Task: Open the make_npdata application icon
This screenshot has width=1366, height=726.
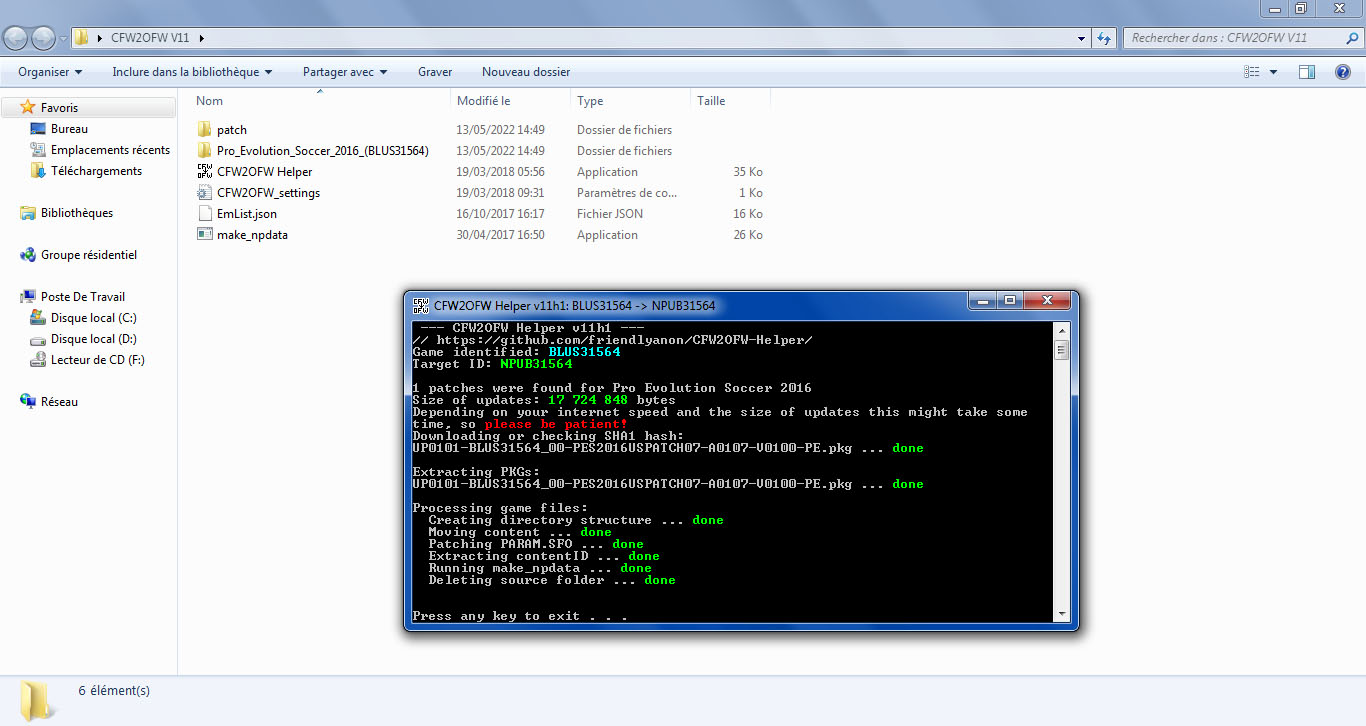Action: [205, 235]
